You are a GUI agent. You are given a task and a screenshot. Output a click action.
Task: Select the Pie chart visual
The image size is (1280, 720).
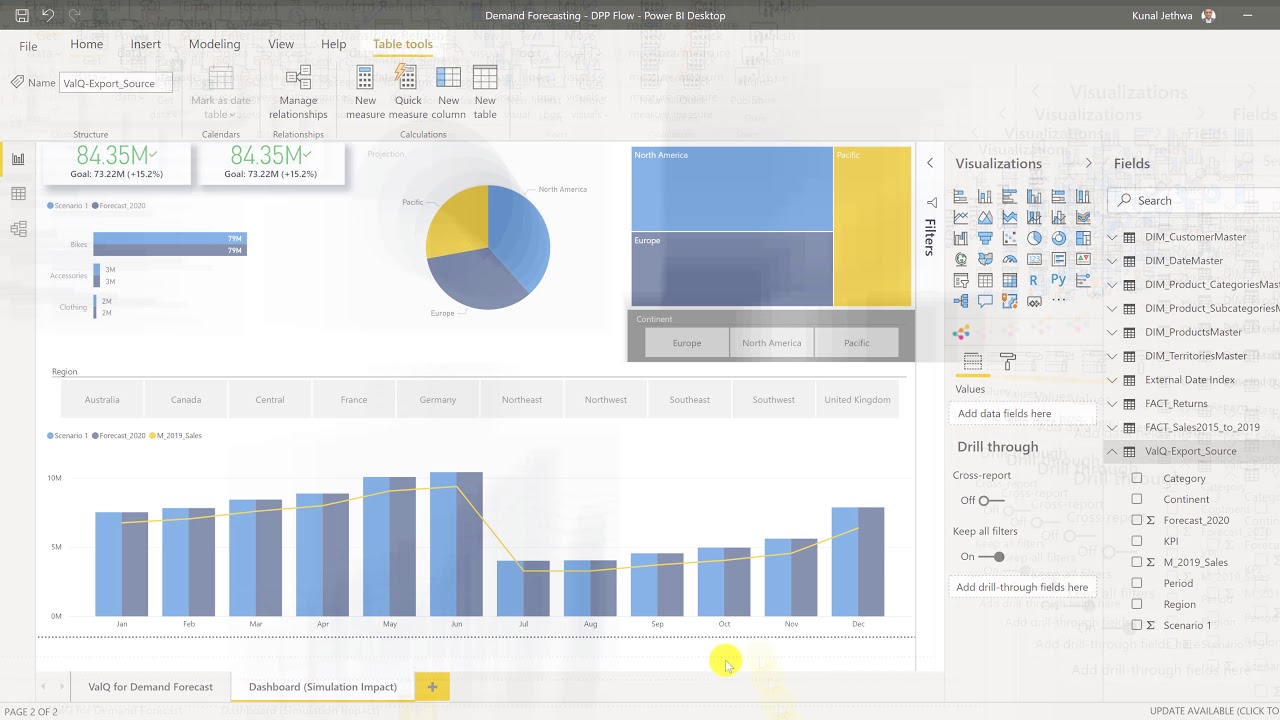pos(1034,238)
